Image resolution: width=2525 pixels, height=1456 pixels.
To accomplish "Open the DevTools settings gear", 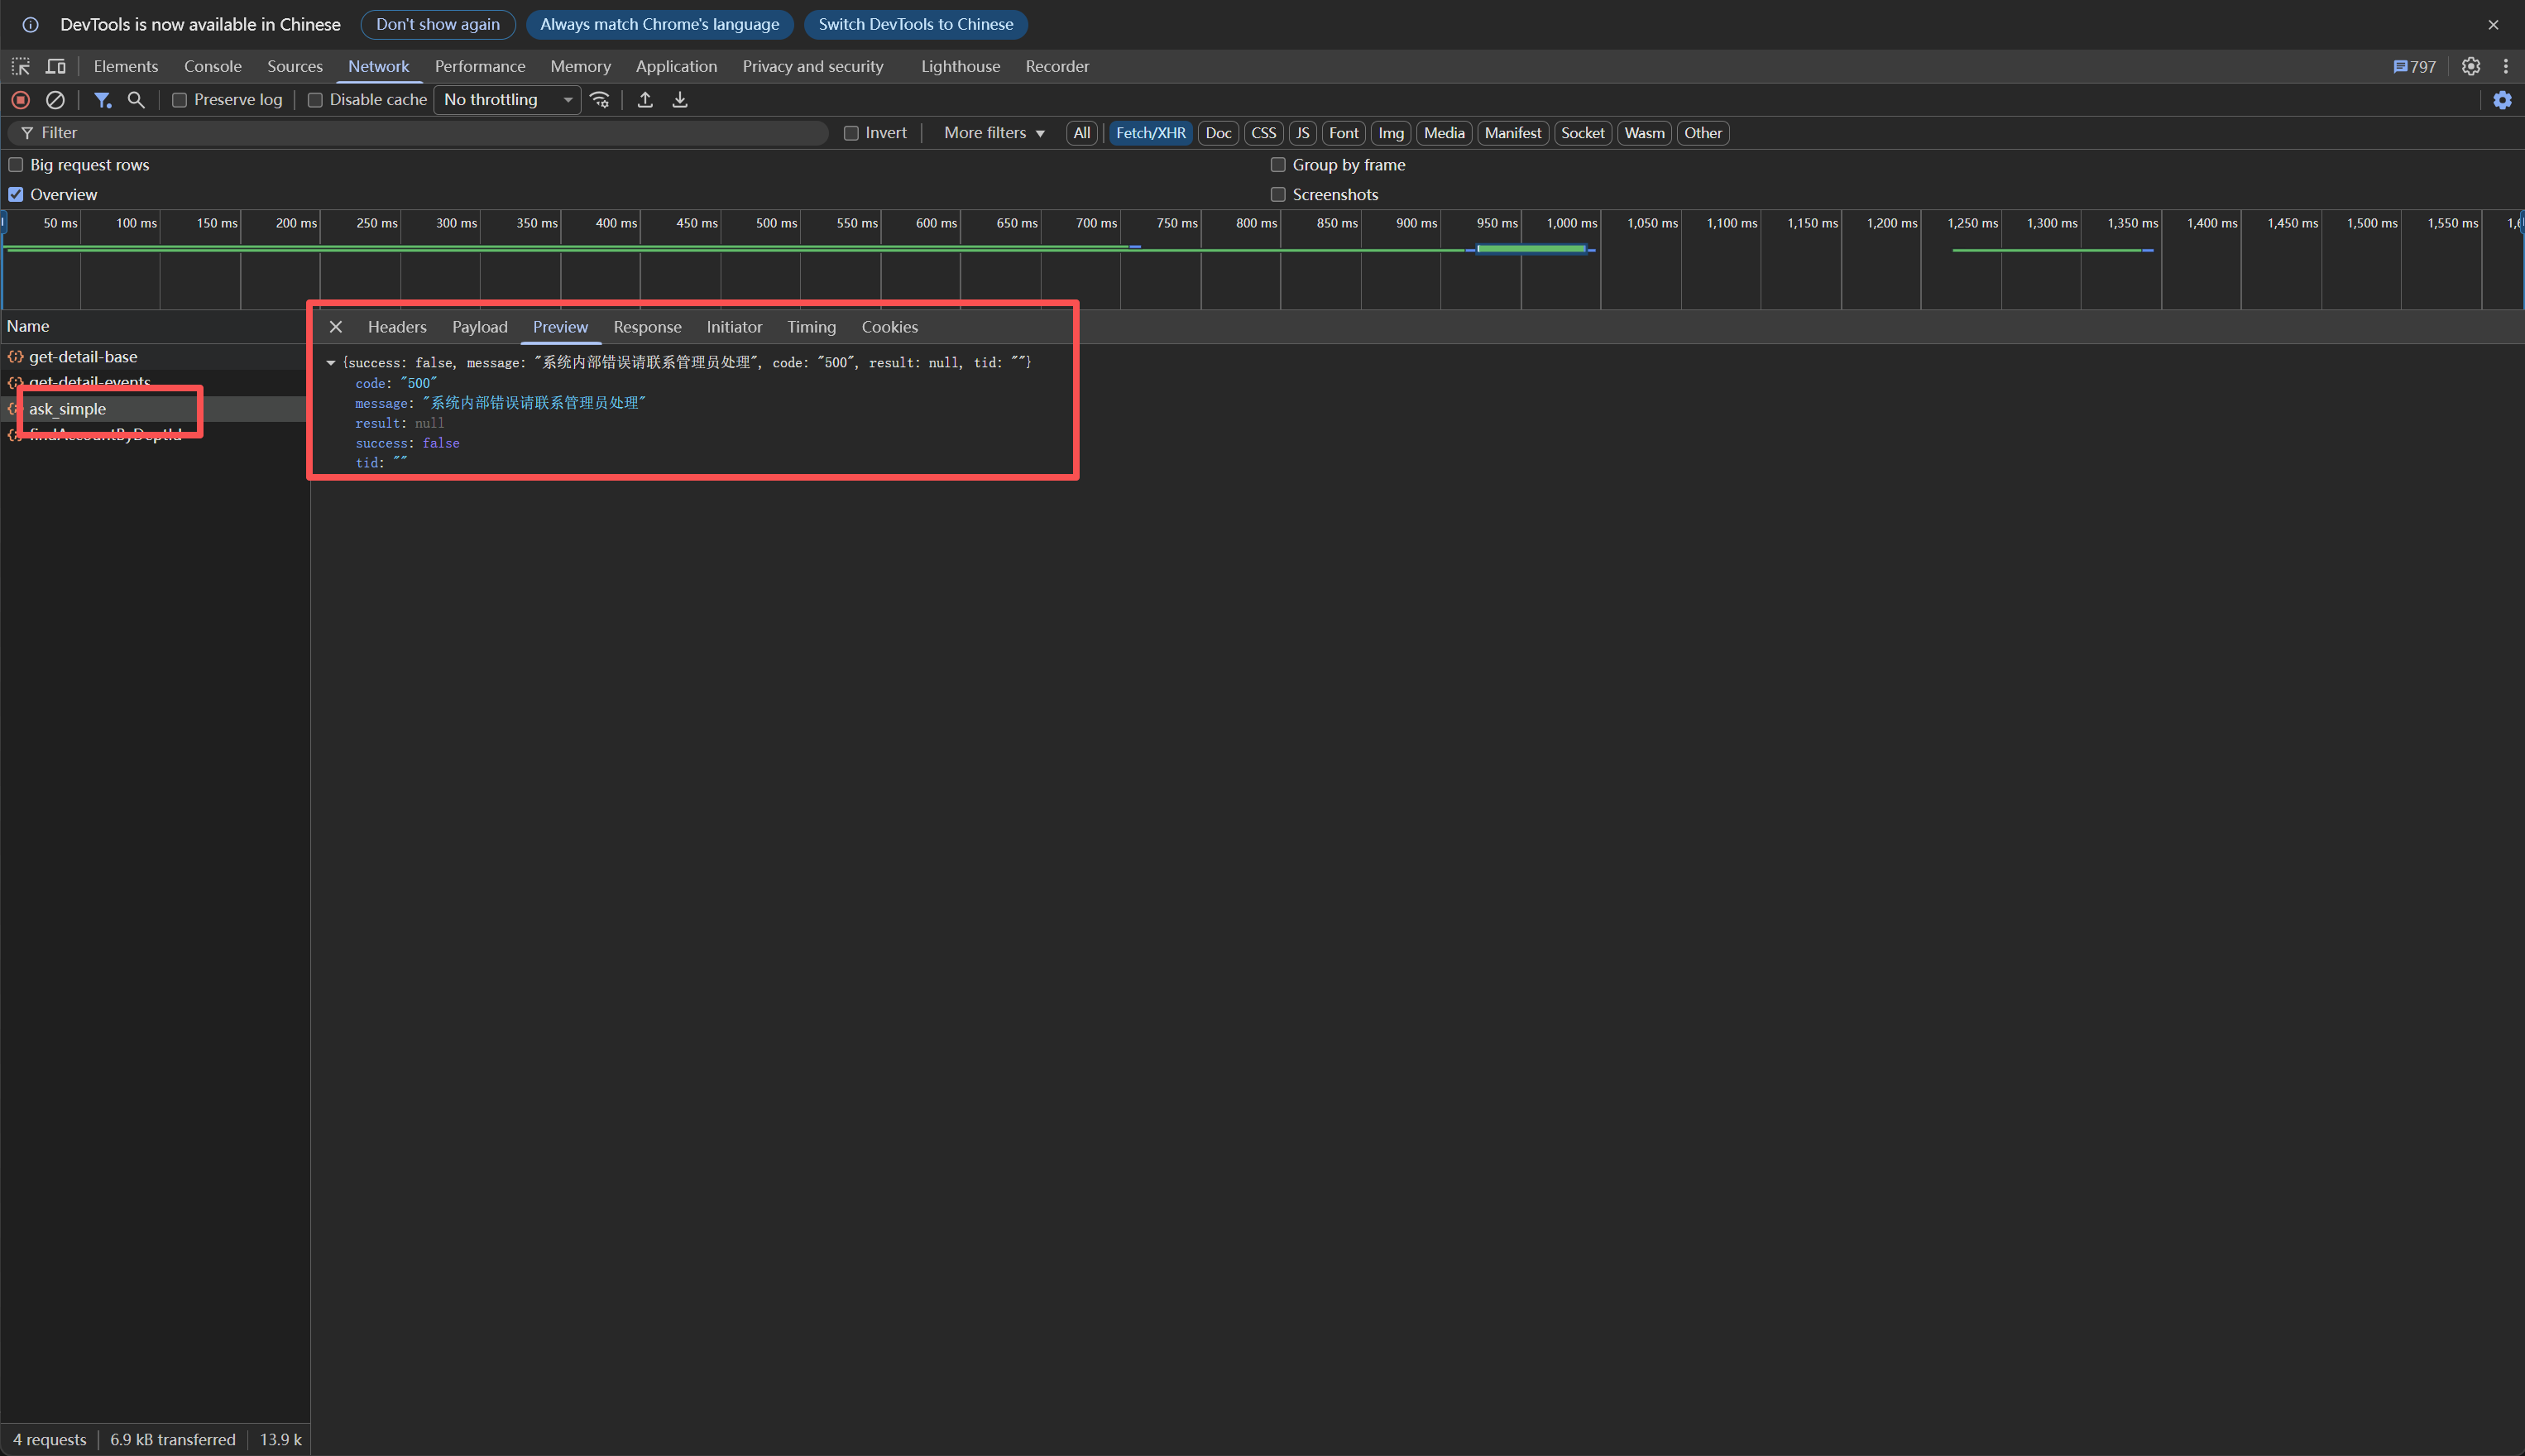I will coord(2471,66).
